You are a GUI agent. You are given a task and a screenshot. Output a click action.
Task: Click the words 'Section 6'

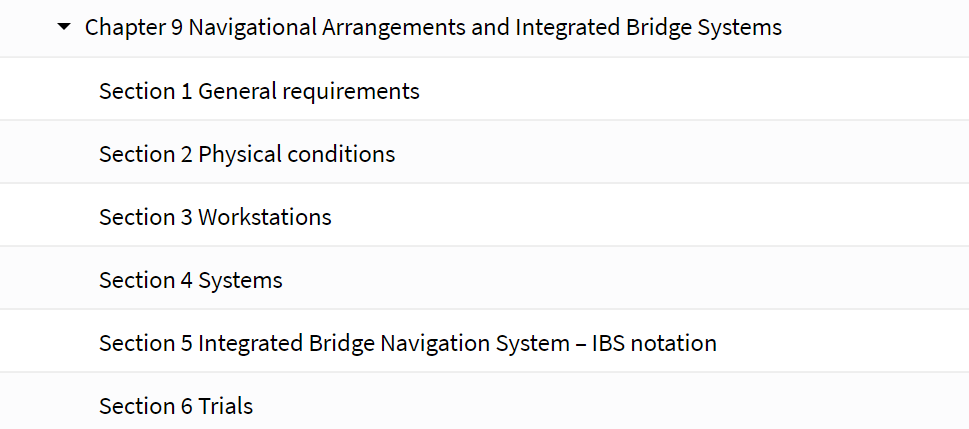point(146,406)
